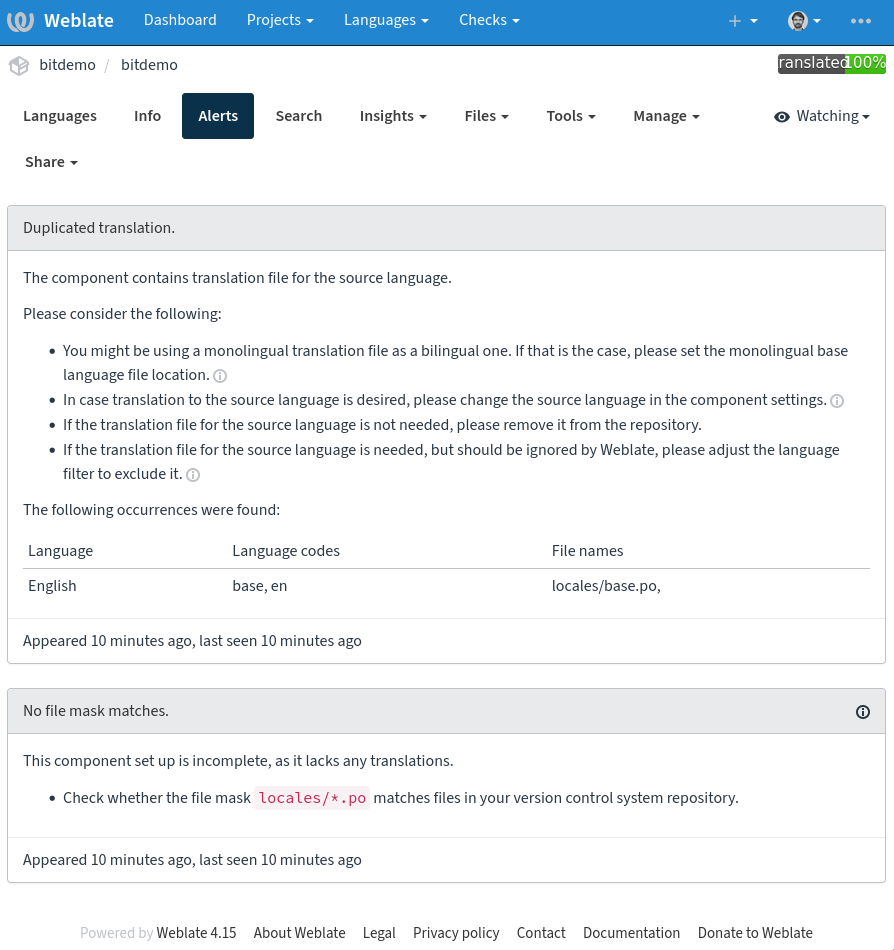Expand the Tools dropdown
This screenshot has height=950, width=894.
[x=571, y=116]
